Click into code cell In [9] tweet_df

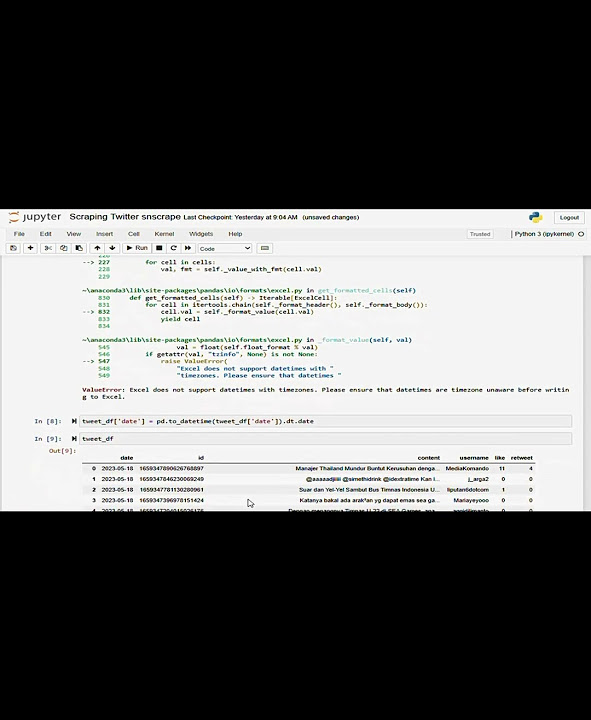(x=326, y=439)
